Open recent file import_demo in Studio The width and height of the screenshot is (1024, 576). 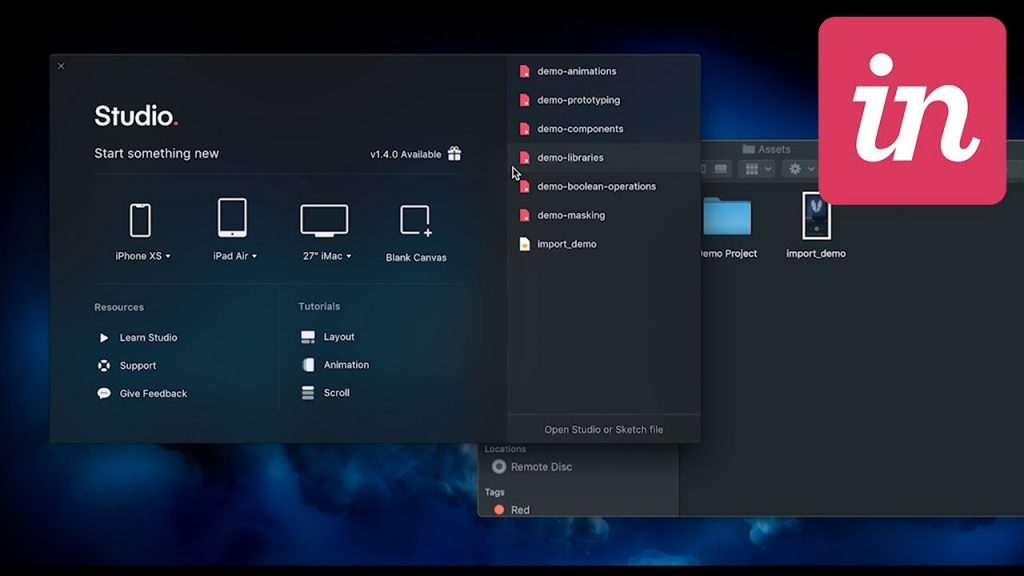[603, 244]
